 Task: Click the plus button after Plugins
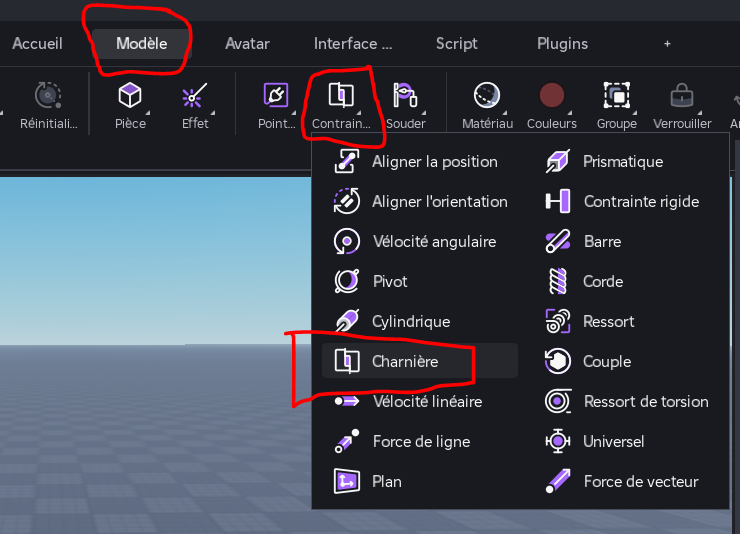tap(667, 44)
